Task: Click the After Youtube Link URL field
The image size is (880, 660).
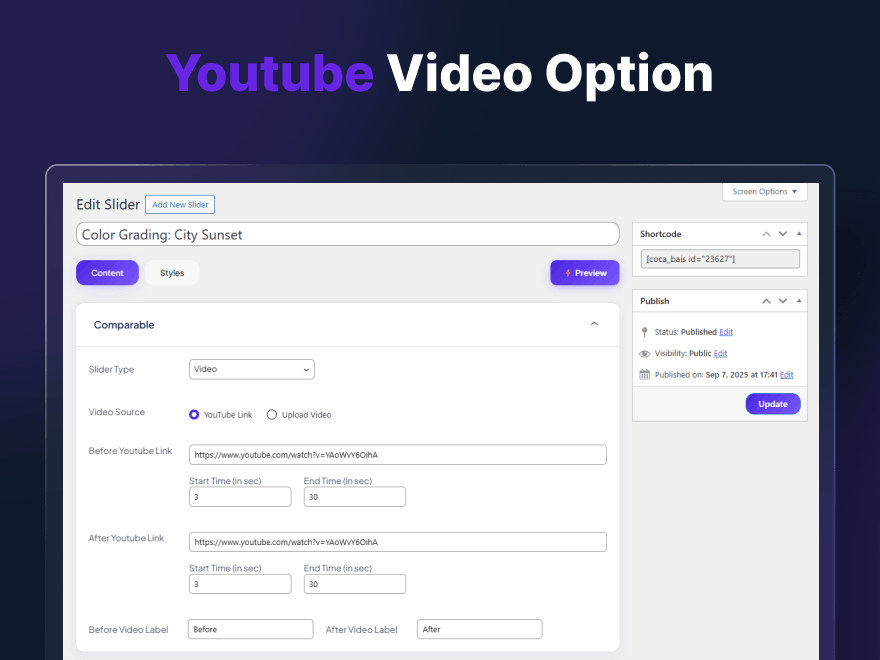Action: (x=397, y=542)
